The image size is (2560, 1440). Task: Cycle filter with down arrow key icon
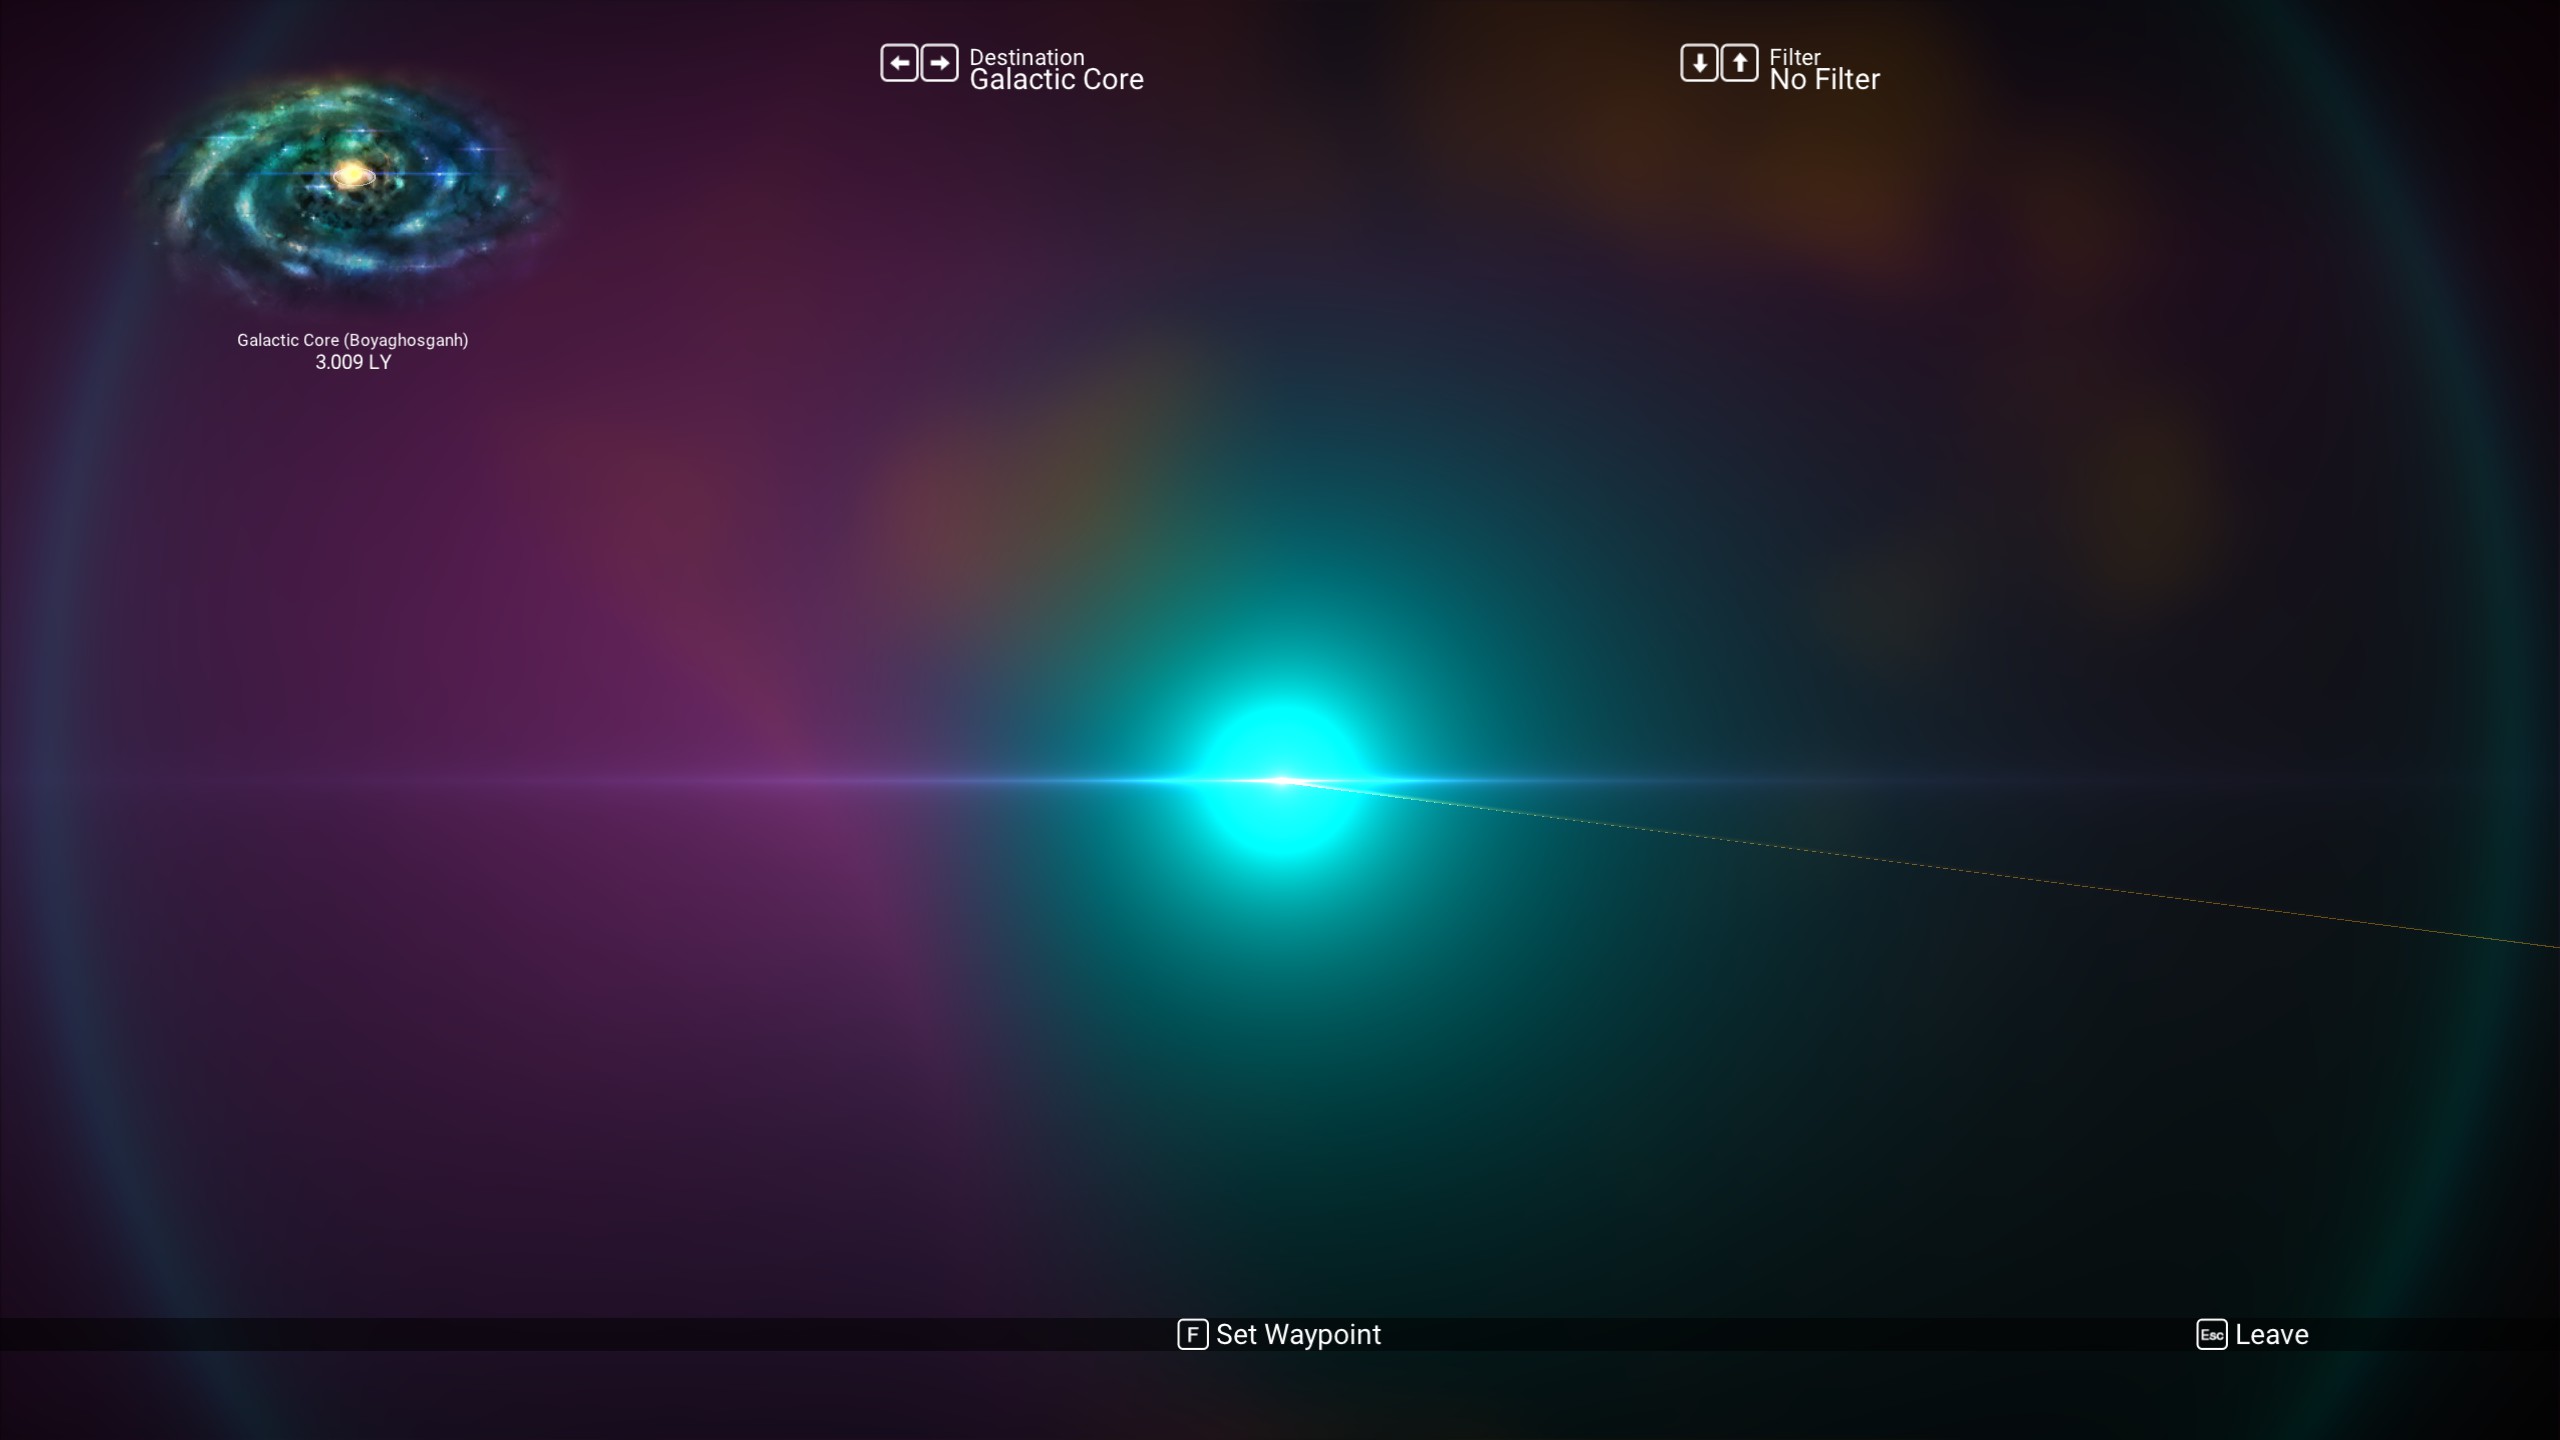1699,64
